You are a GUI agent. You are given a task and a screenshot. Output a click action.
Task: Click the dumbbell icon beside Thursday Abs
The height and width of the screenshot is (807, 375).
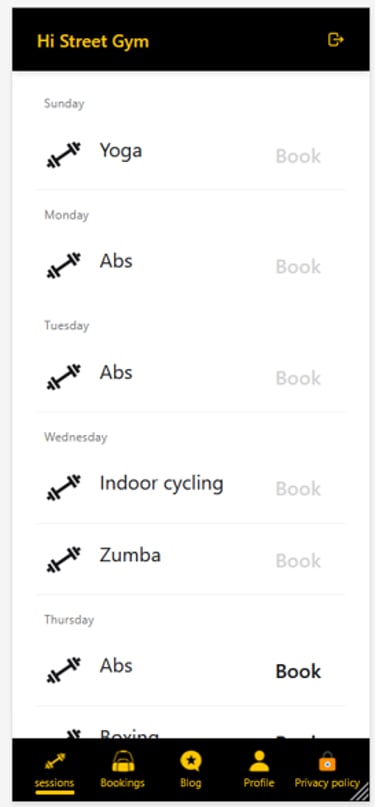[x=64, y=670]
